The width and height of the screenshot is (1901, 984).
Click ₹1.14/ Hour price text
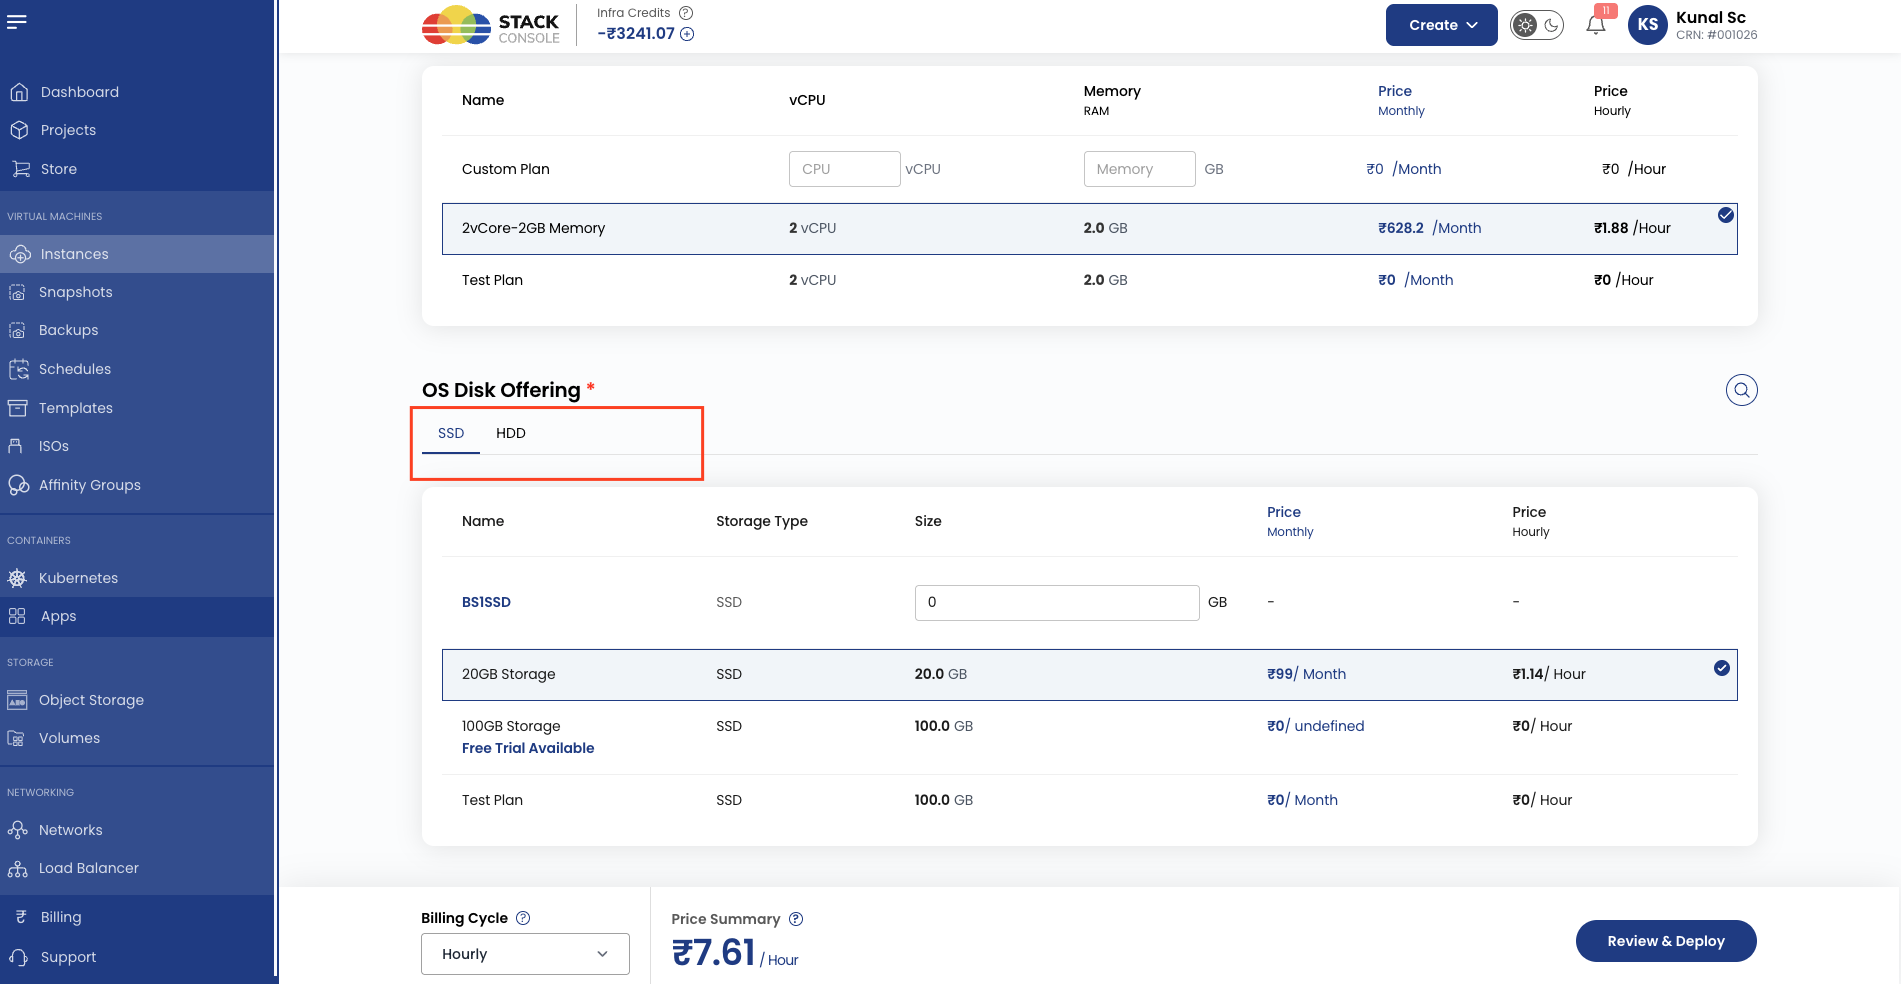pos(1549,674)
